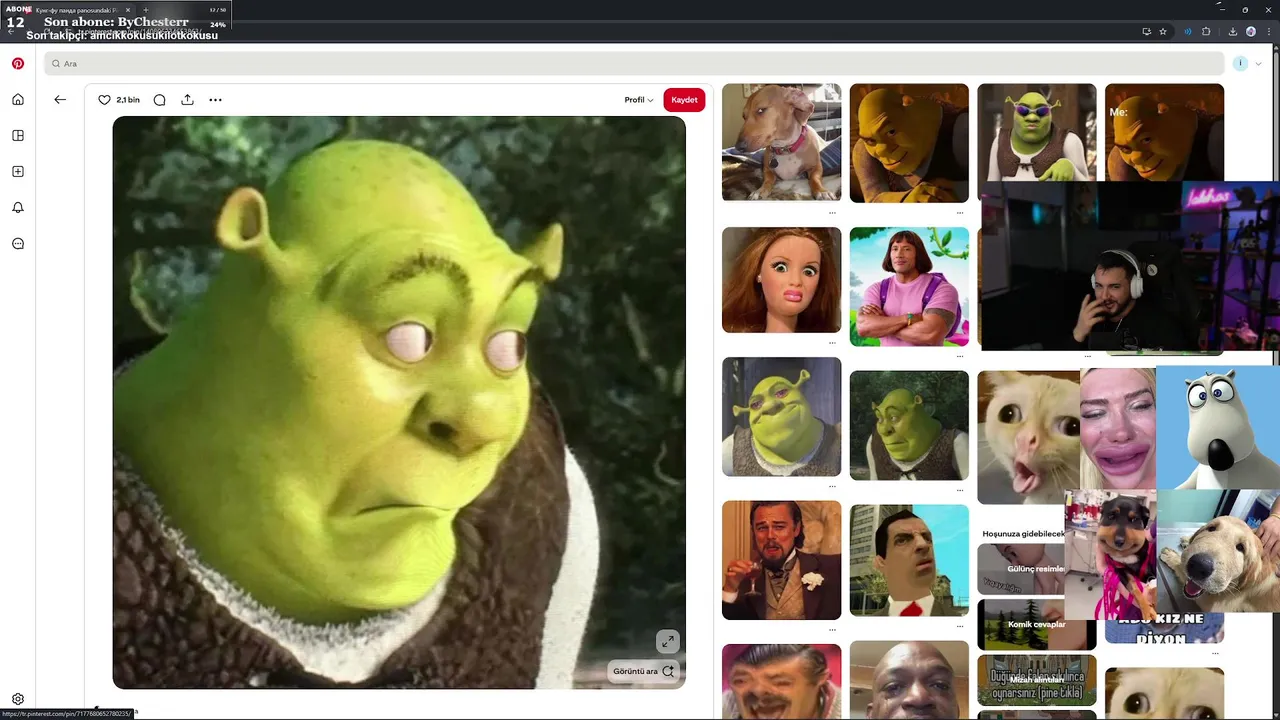The width and height of the screenshot is (1280, 720).
Task: Open Chrome profile avatar
Action: tap(1250, 31)
